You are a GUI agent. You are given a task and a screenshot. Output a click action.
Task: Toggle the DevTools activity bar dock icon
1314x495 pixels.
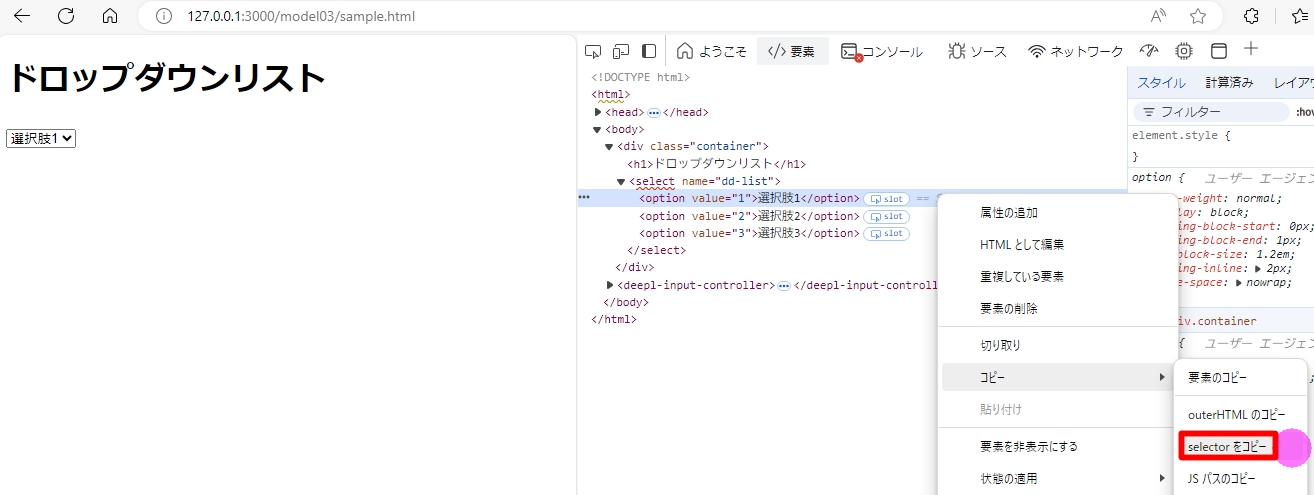[x=649, y=51]
